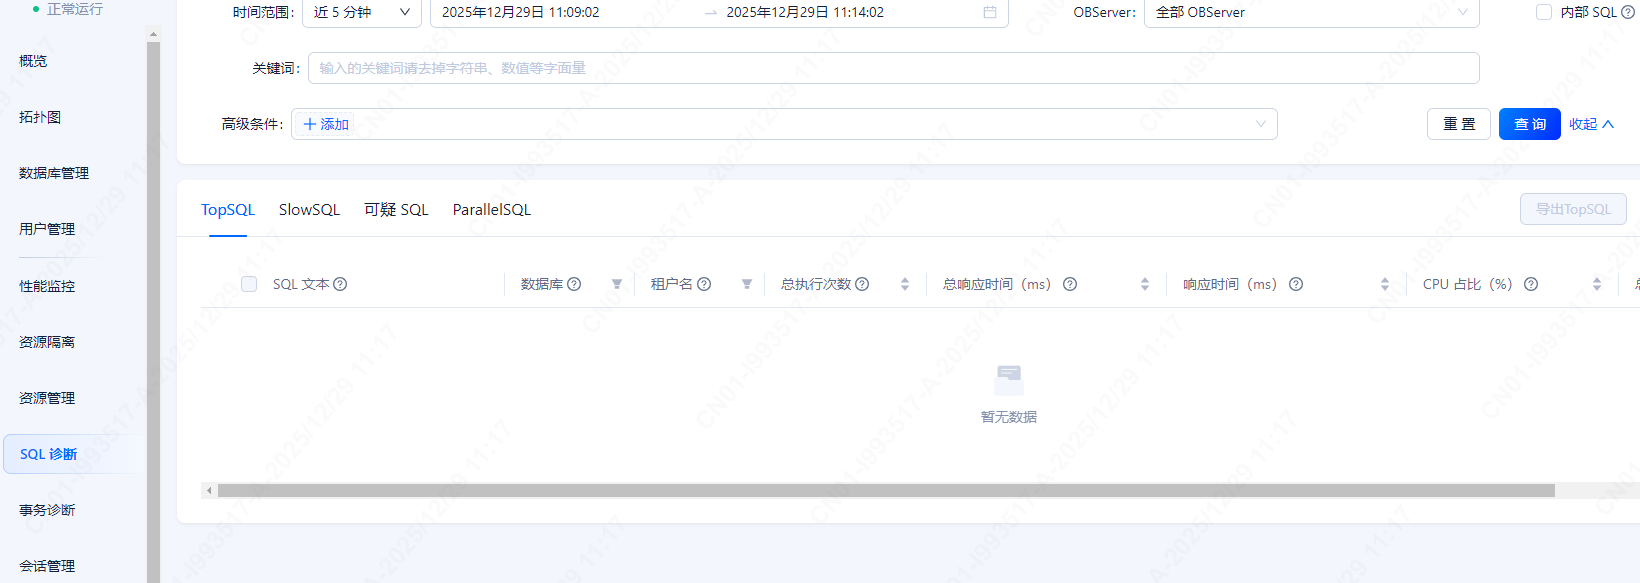The height and width of the screenshot is (583, 1640).
Task: Expand the OBServer 全部 OBServer dropdown
Action: click(1310, 12)
